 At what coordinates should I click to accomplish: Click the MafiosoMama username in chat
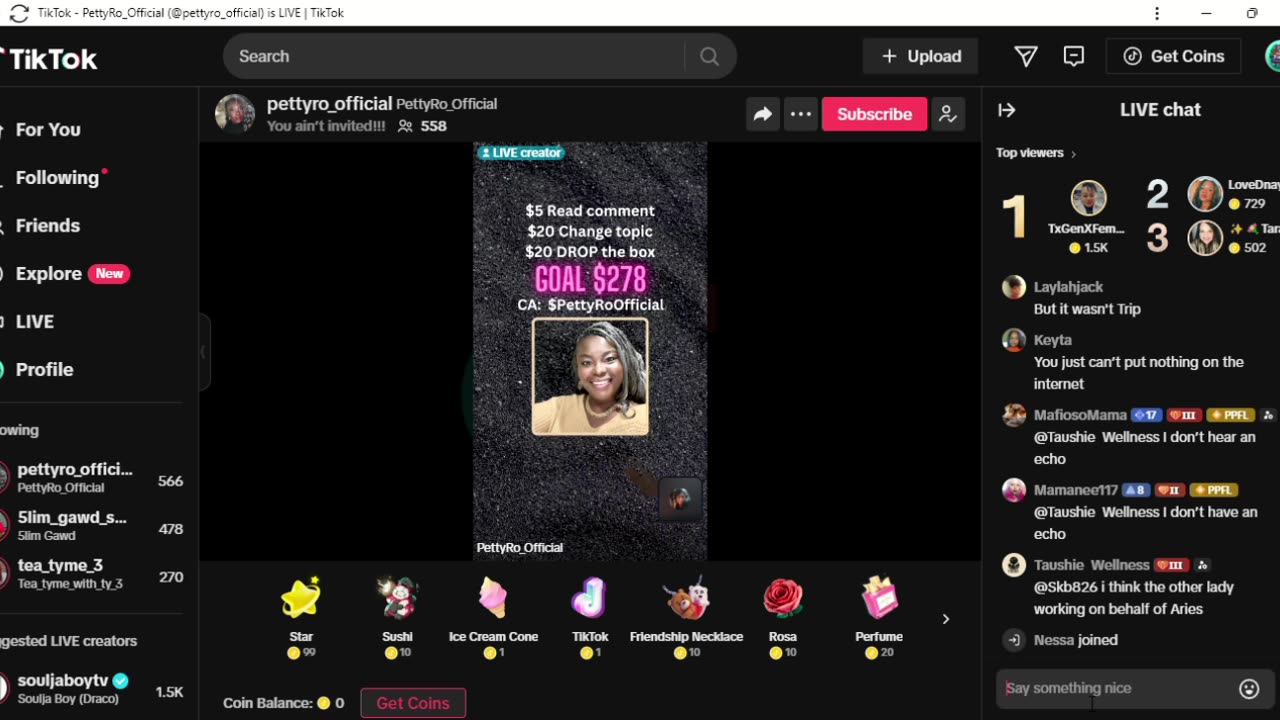pyautogui.click(x=1080, y=415)
